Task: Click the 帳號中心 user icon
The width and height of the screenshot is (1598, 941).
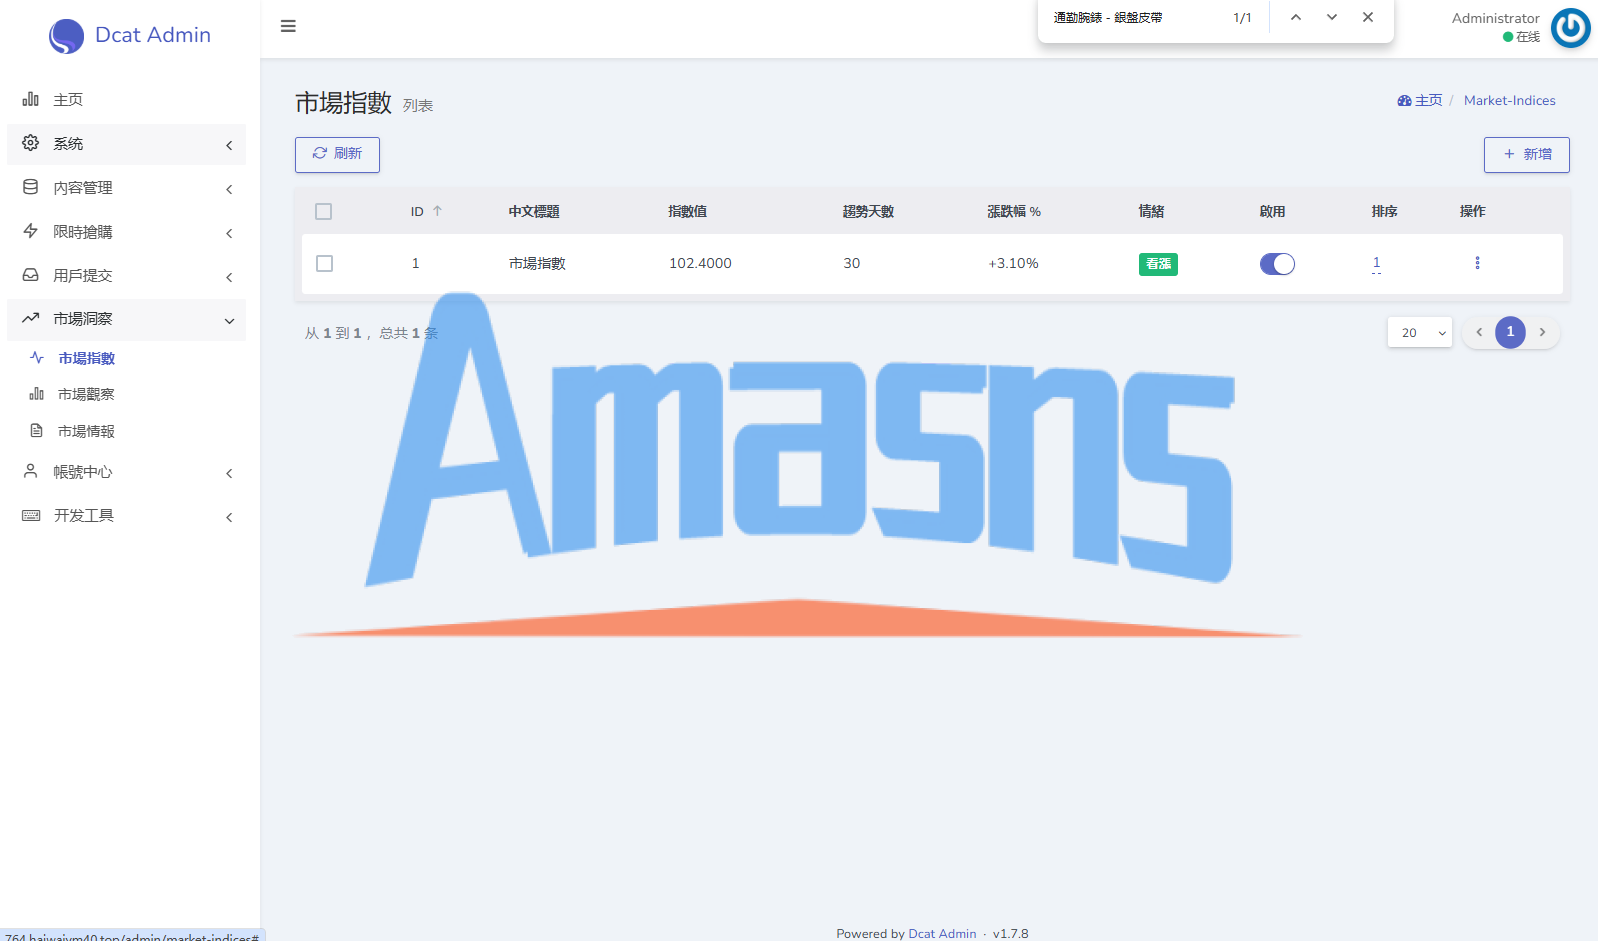Action: click(x=31, y=471)
